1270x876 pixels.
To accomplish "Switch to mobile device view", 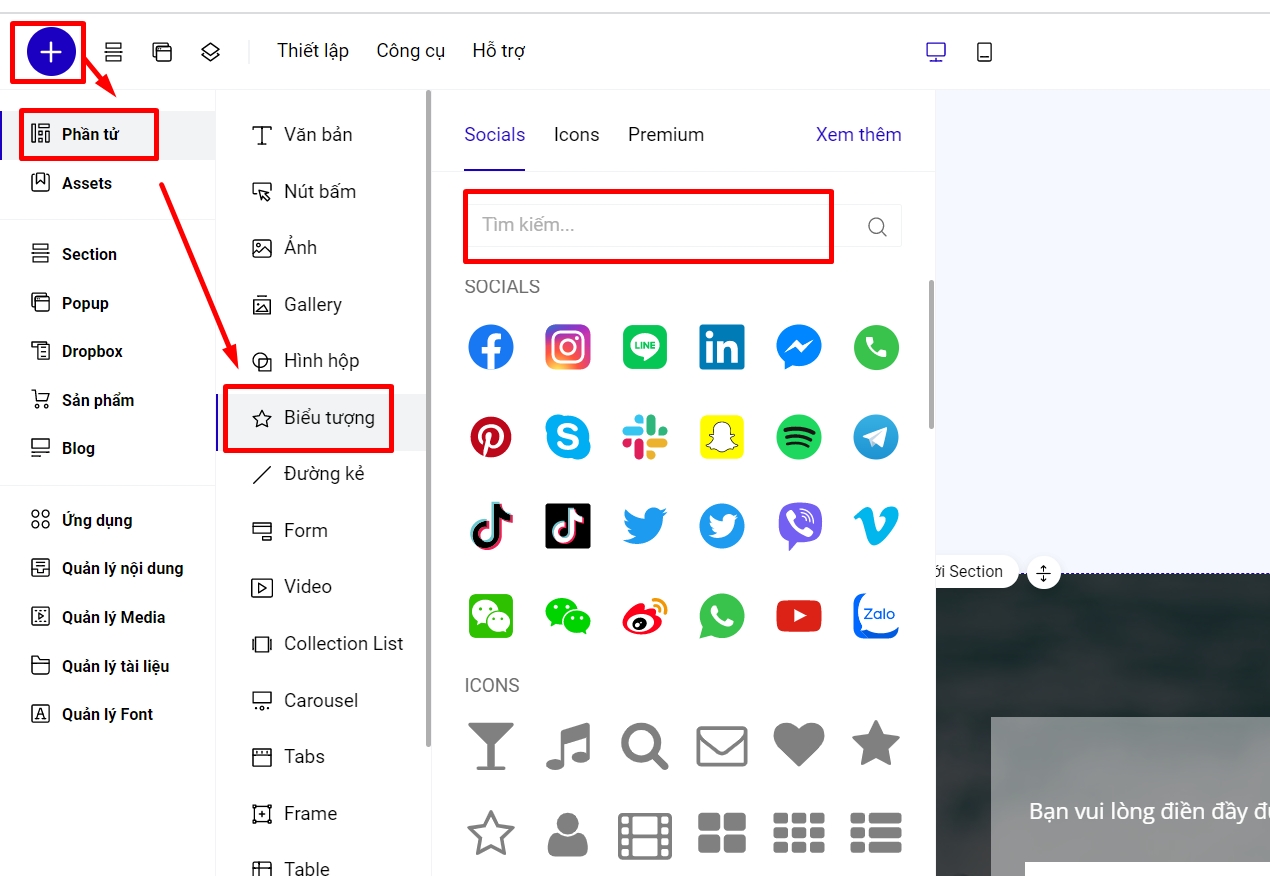I will [x=984, y=52].
